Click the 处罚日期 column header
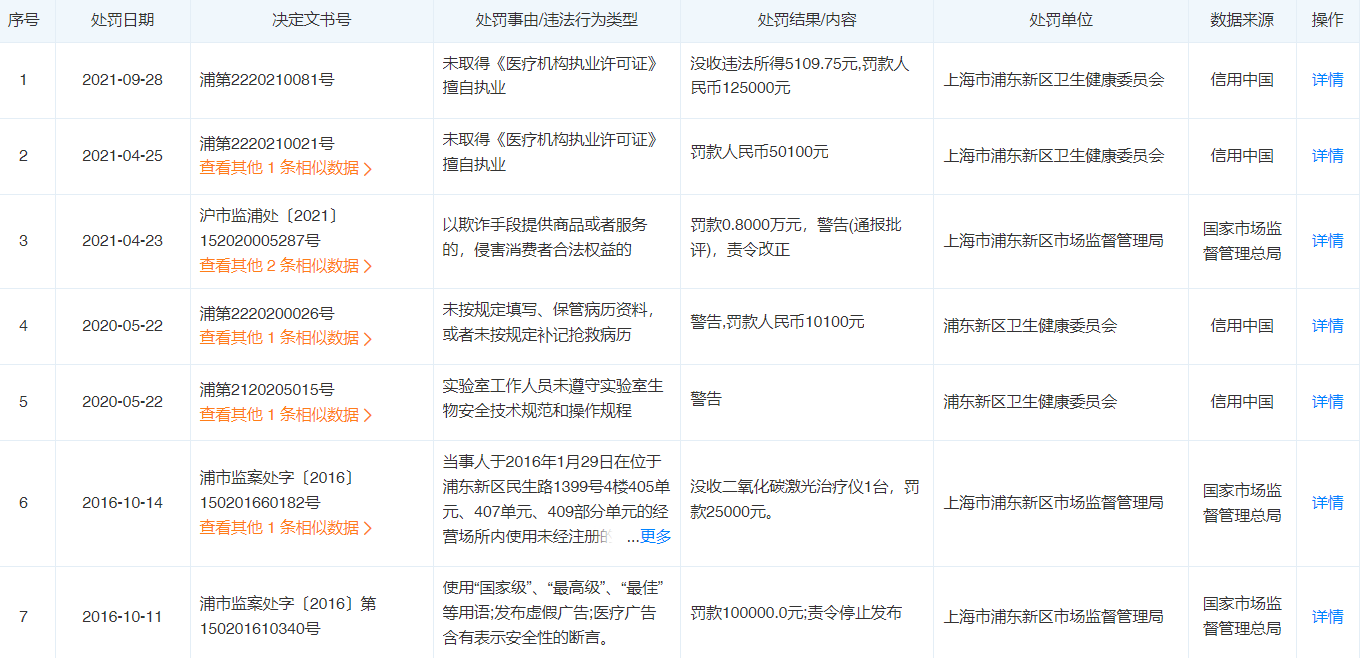1360x658 pixels. coord(122,20)
